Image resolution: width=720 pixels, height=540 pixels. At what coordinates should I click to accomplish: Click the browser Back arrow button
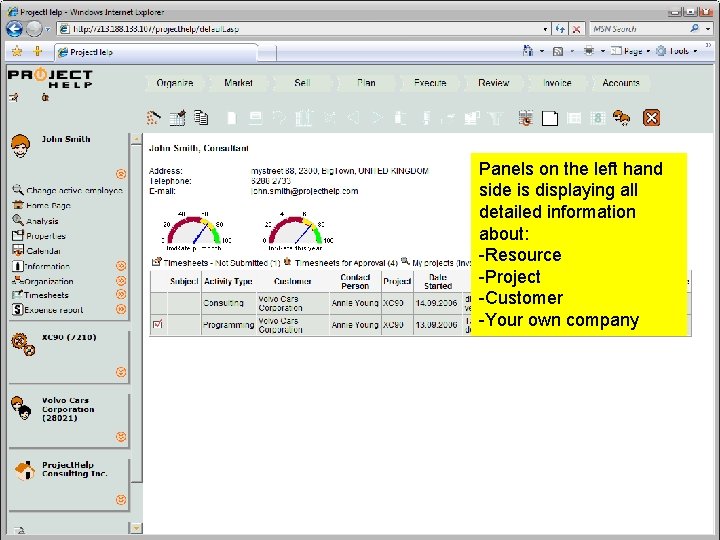[15, 29]
